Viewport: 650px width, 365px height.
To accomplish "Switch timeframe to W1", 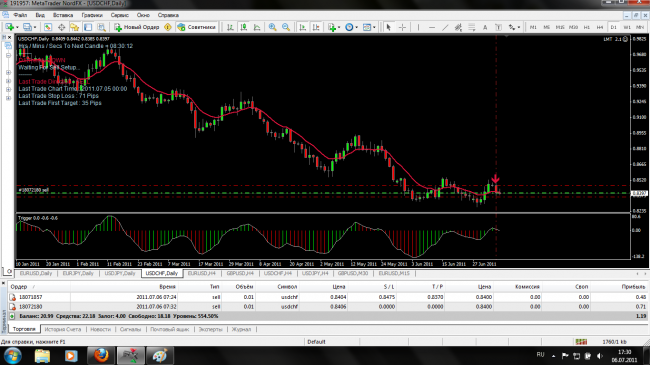I will (627, 27).
